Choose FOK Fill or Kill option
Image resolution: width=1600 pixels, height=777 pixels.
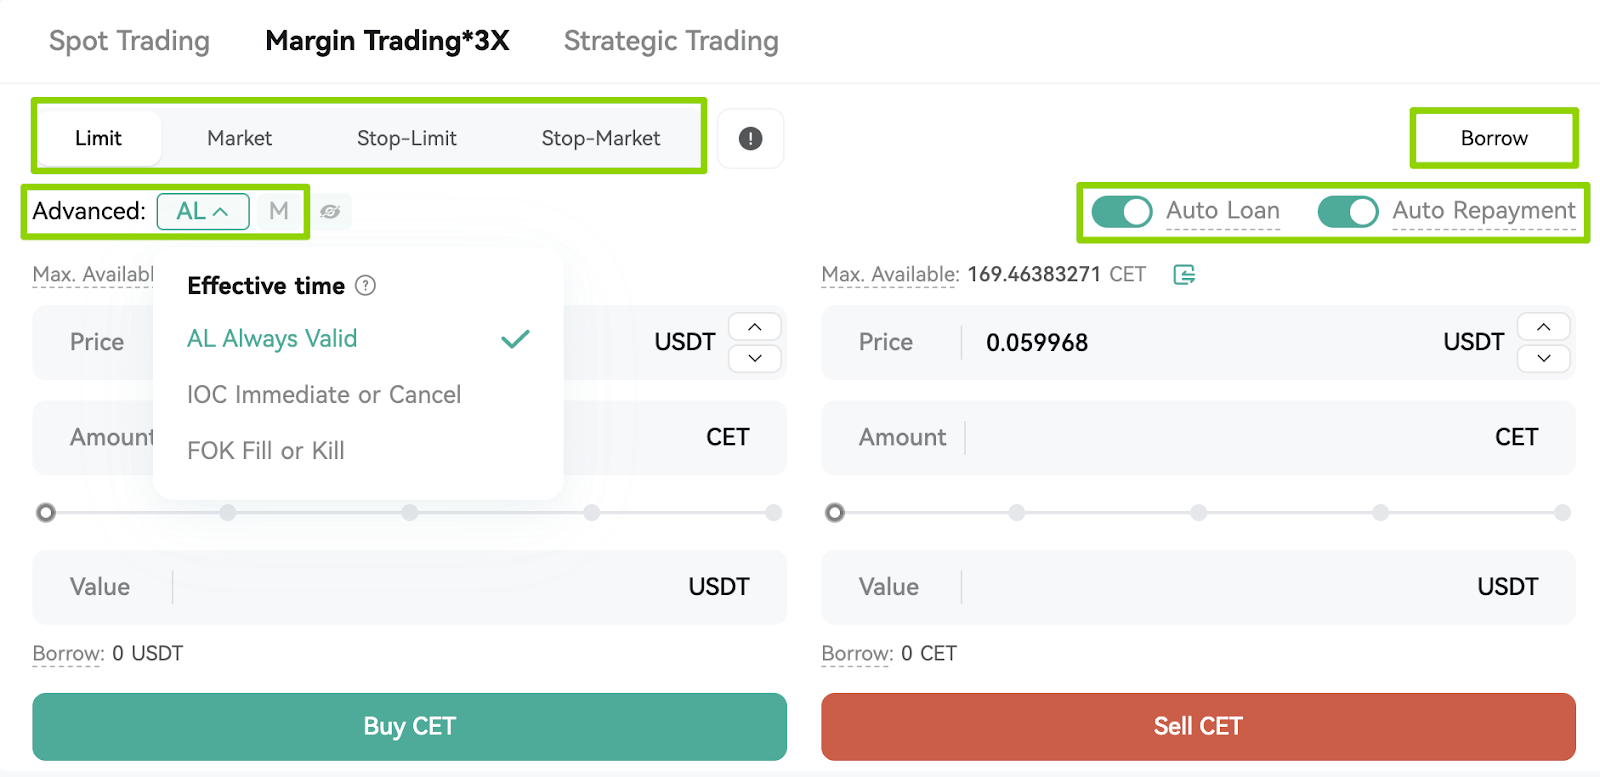[x=266, y=451]
